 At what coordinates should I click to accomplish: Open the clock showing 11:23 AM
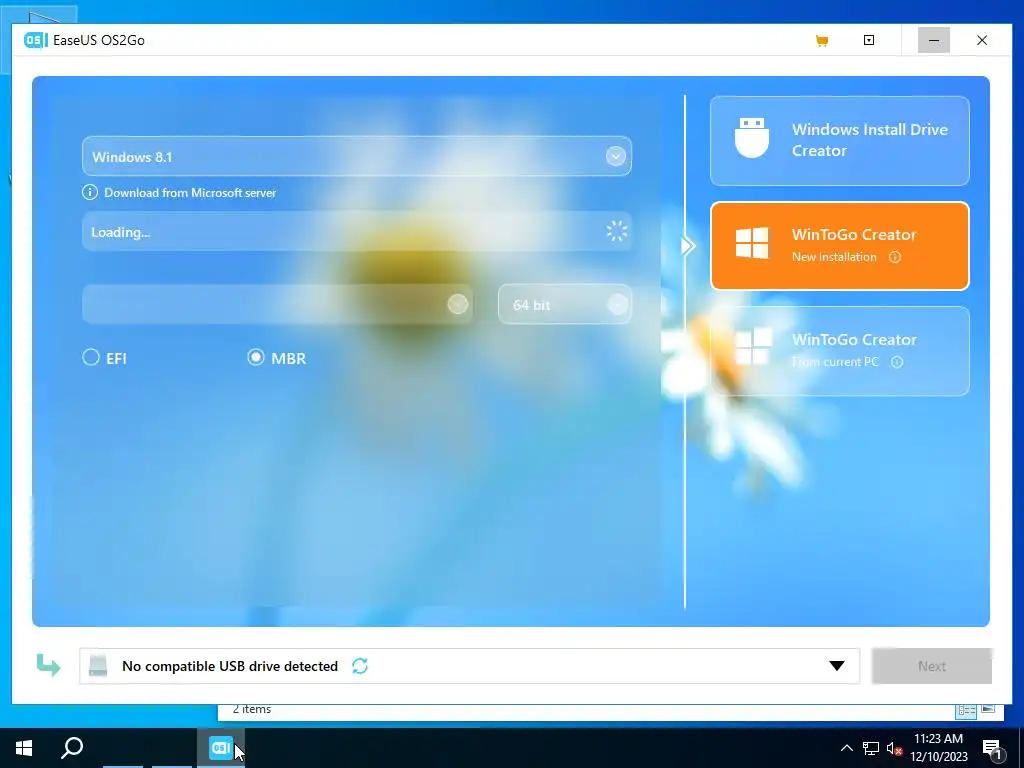(938, 748)
